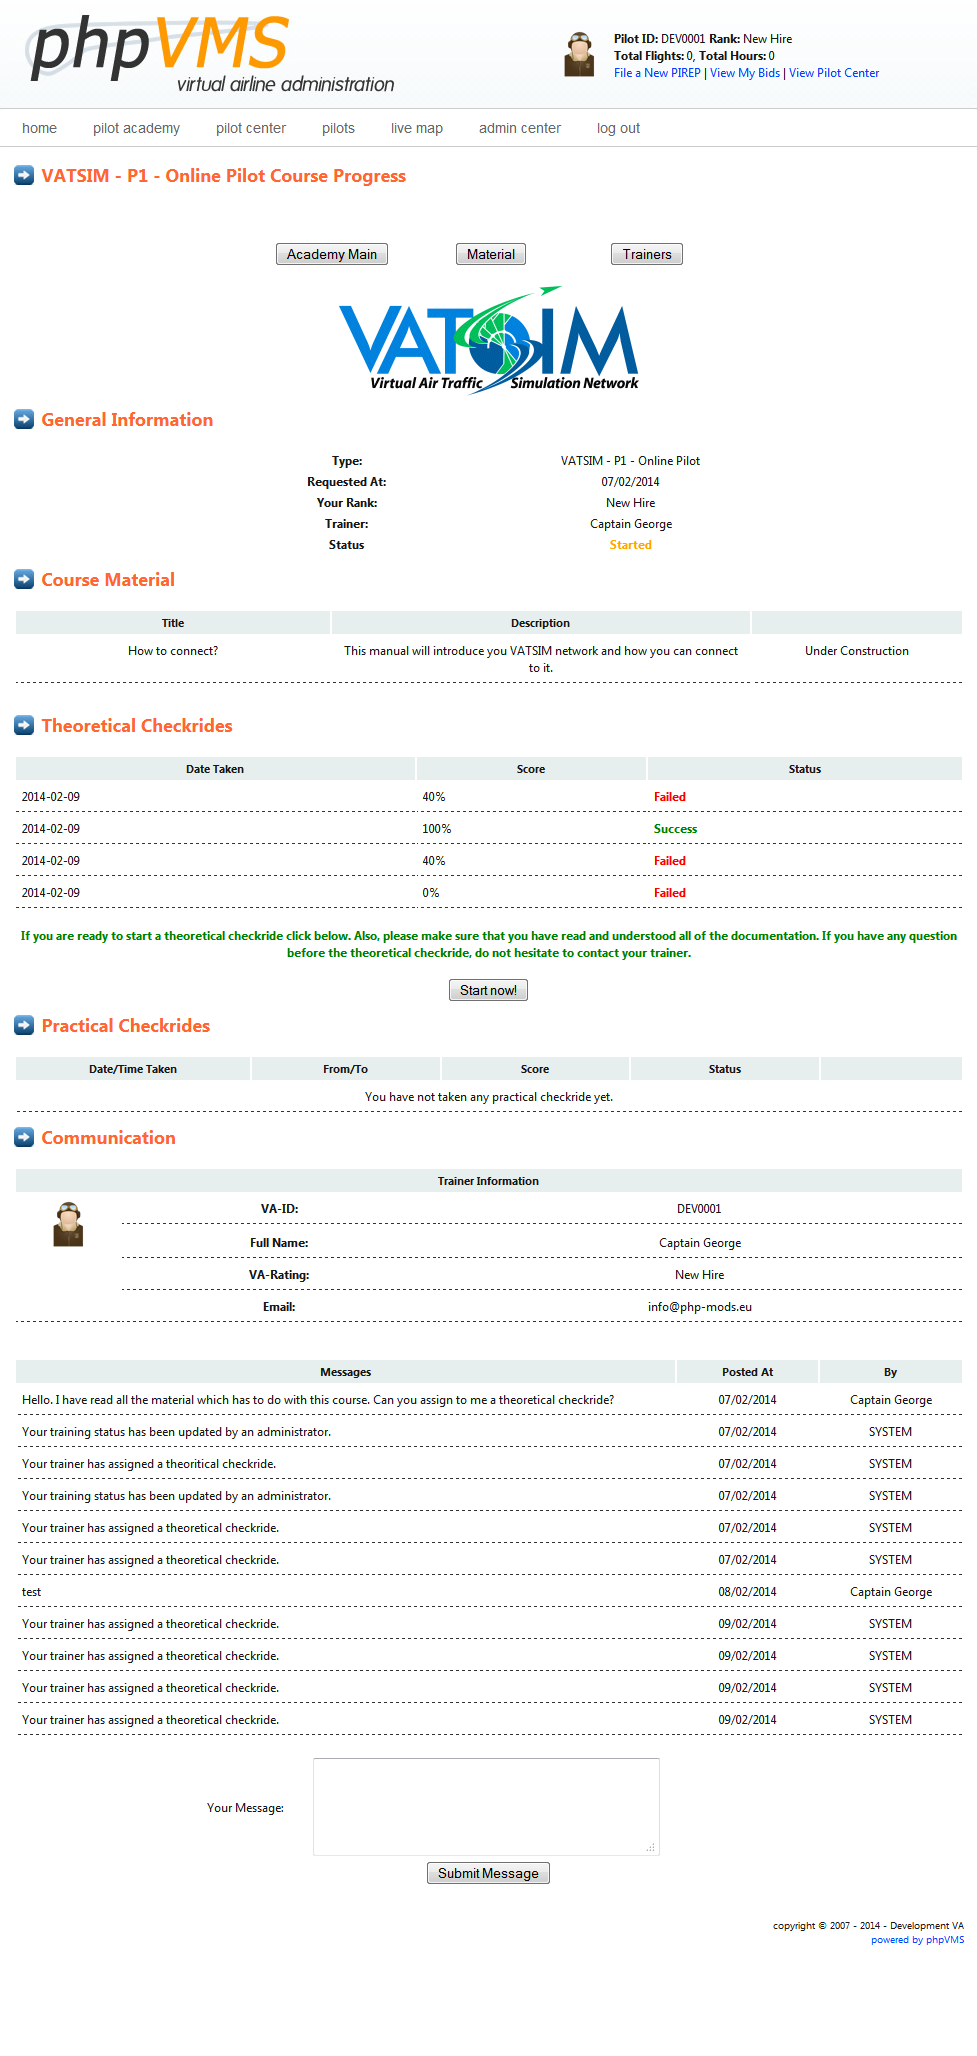977x2056 pixels.
Task: Click the arrow icon next to General Information
Action: 24,420
